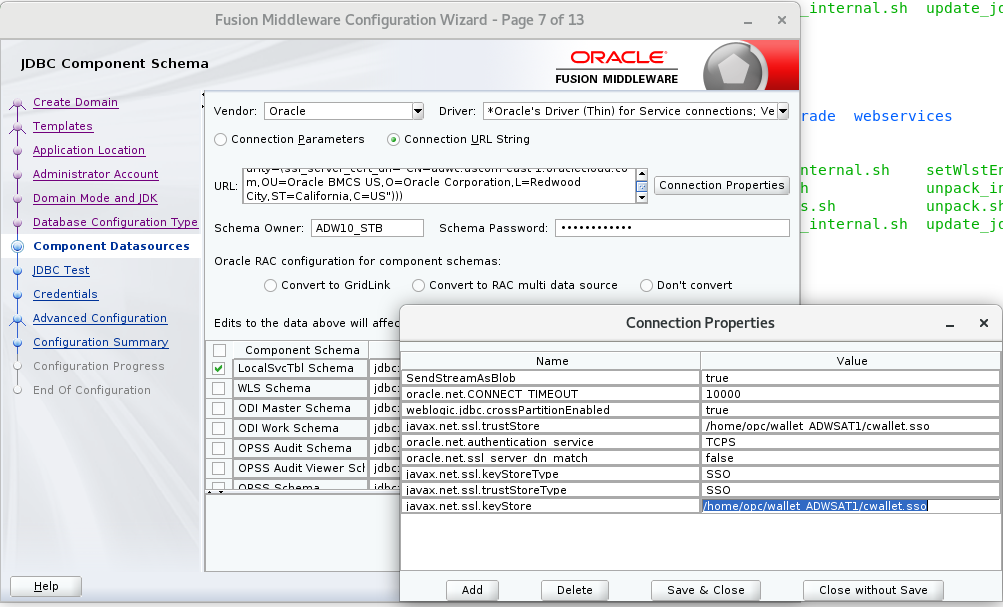Select Convert to RAC multi data source
The width and height of the screenshot is (1003, 607).
point(418,285)
